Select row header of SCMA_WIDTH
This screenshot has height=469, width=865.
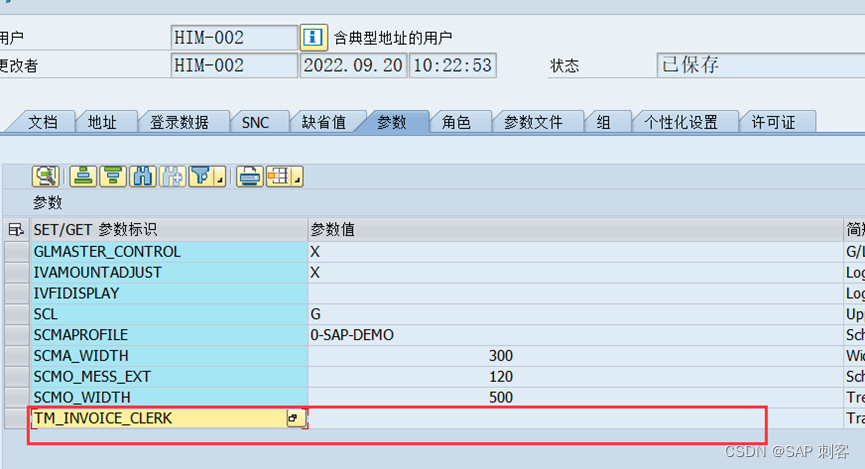(17, 356)
